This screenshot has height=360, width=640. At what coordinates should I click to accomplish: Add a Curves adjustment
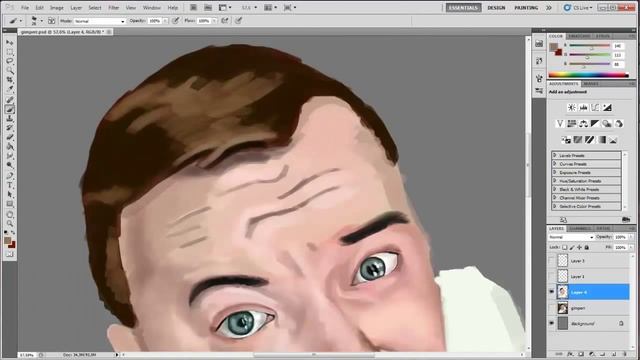[x=595, y=108]
